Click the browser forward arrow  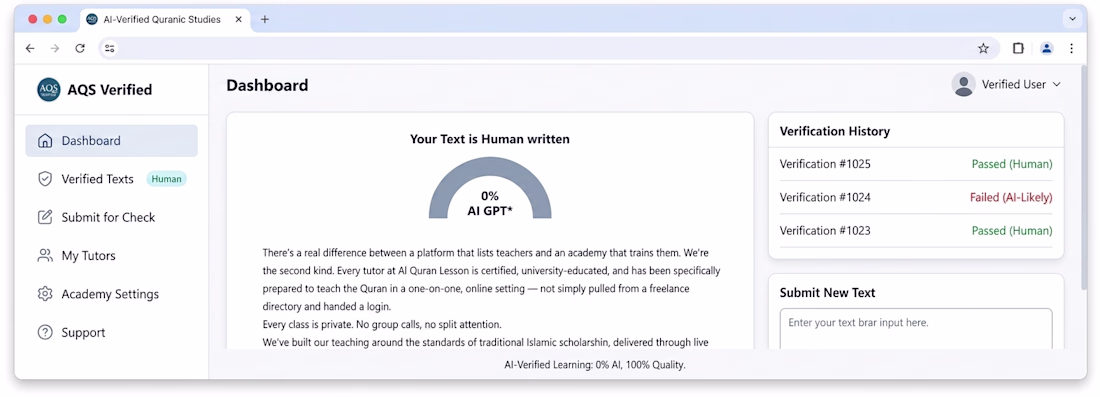point(55,48)
